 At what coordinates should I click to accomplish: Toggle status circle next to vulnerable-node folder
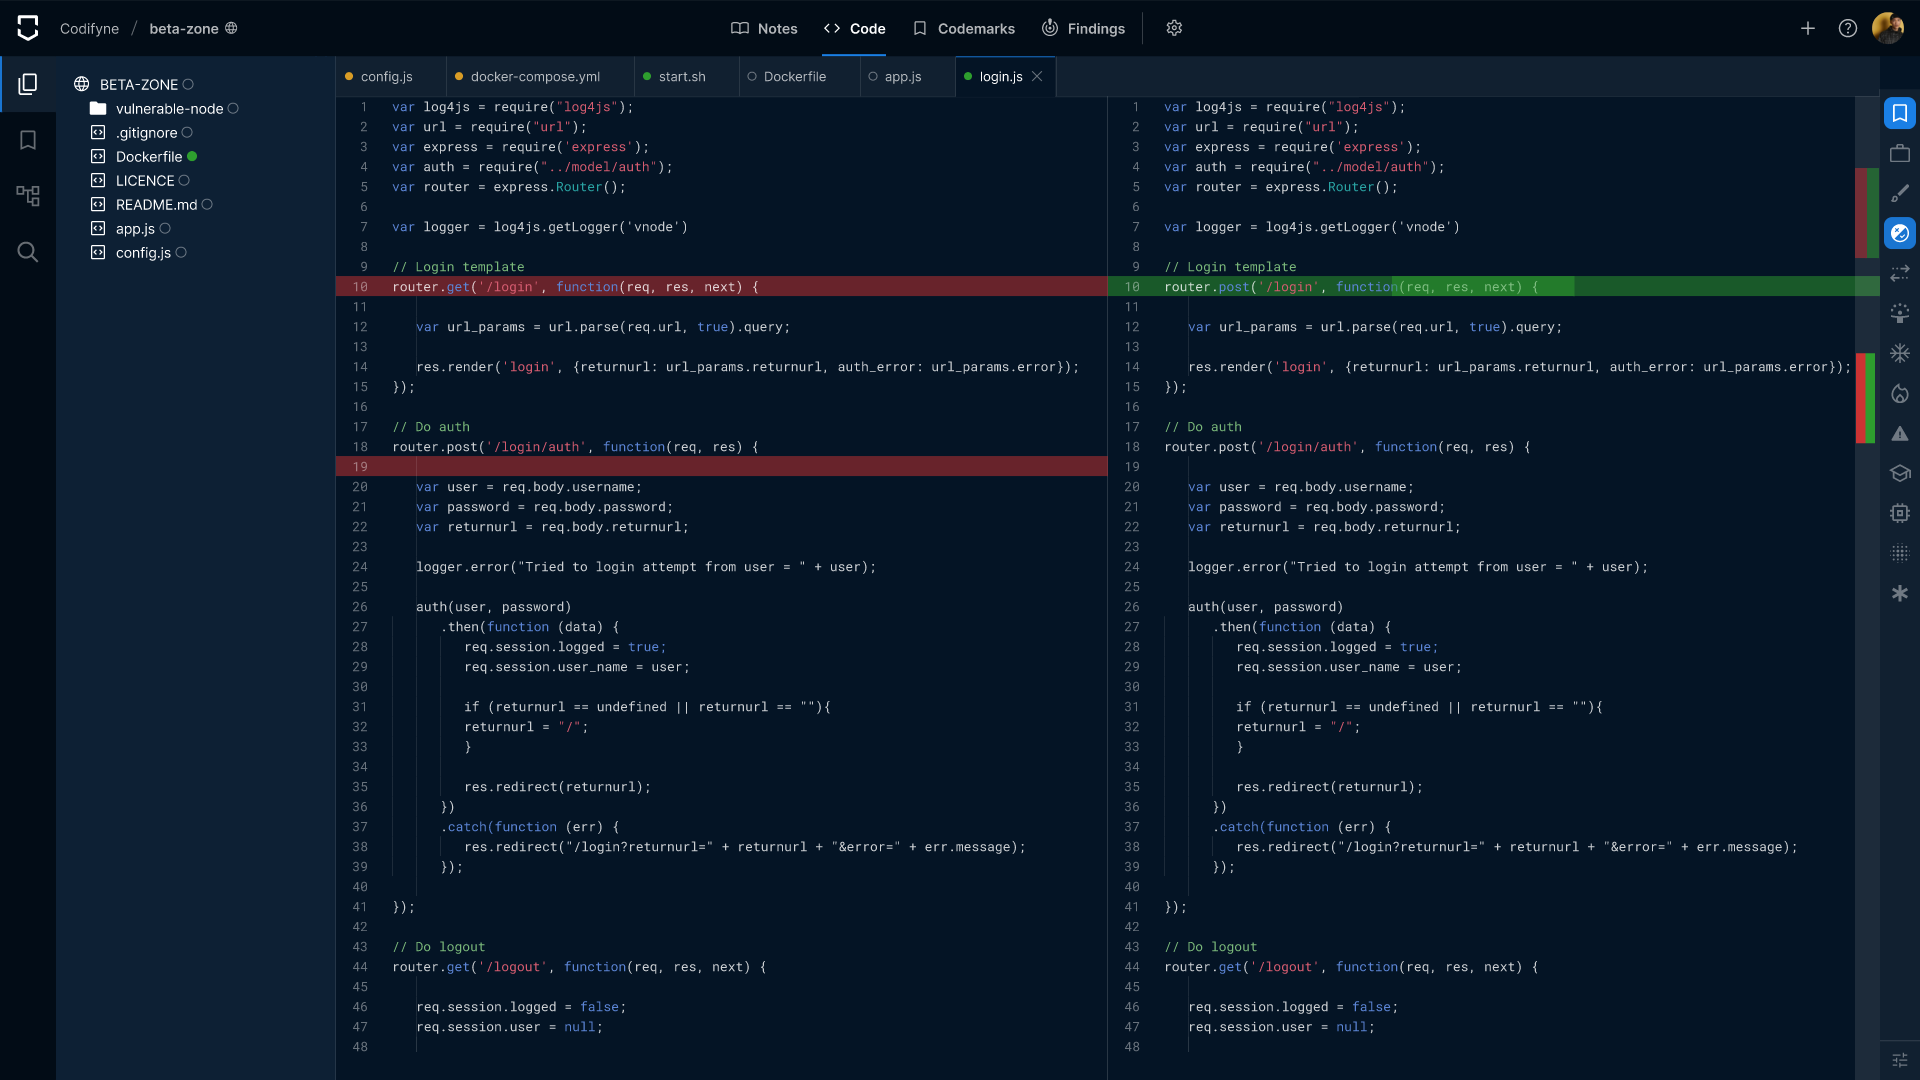coord(233,109)
